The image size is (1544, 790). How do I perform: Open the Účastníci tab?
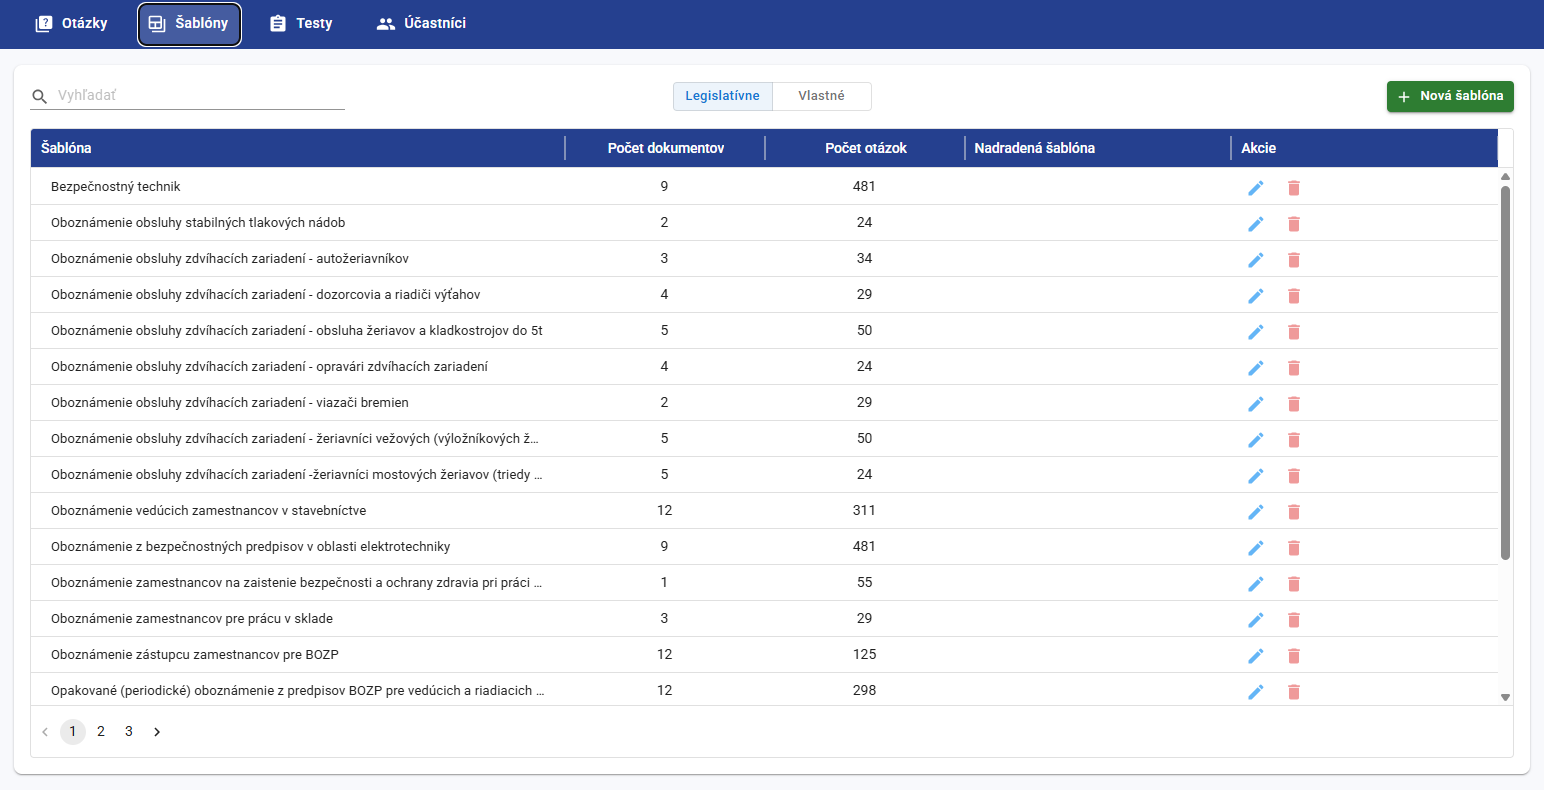[421, 23]
